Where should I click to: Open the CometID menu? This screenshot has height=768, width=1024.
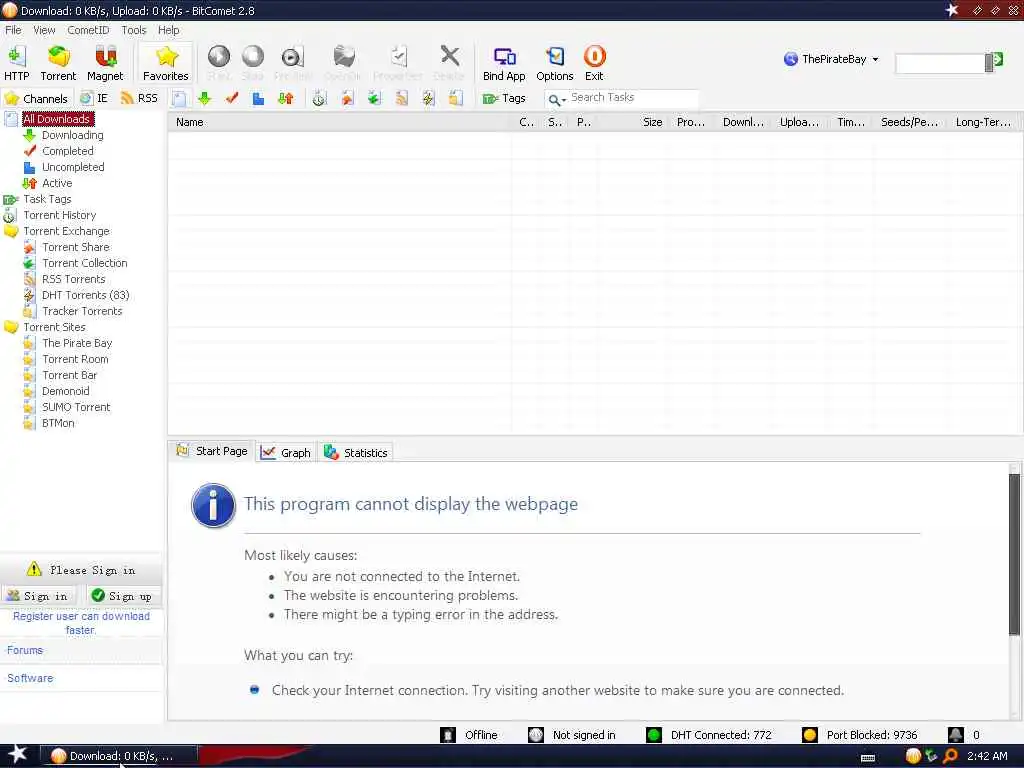[88, 30]
